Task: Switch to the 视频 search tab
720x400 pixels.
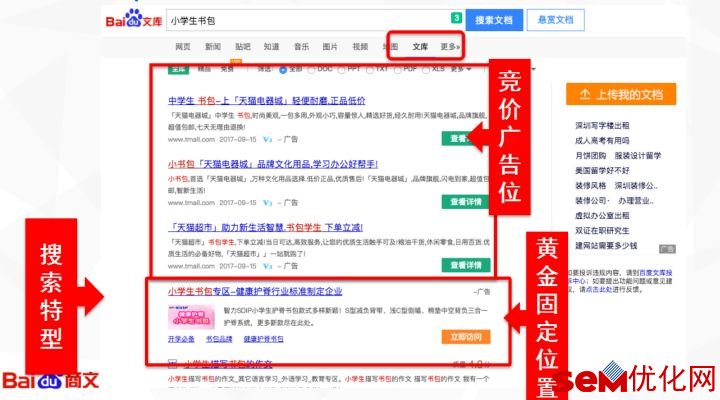Action: pos(360,46)
